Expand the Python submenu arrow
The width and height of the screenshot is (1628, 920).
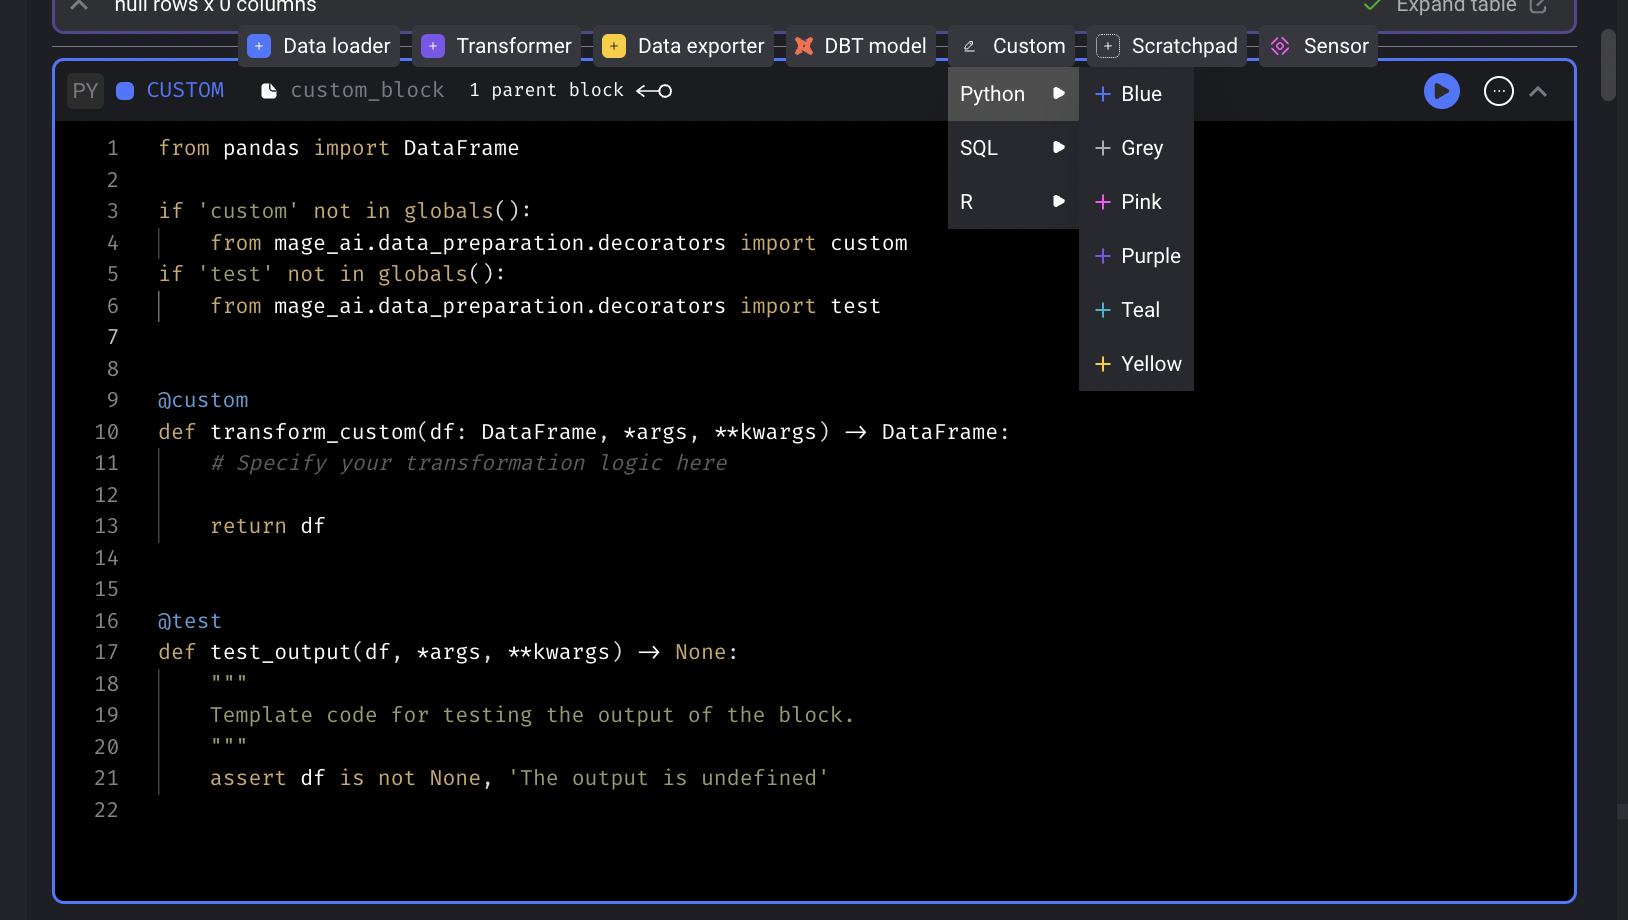pos(1059,93)
